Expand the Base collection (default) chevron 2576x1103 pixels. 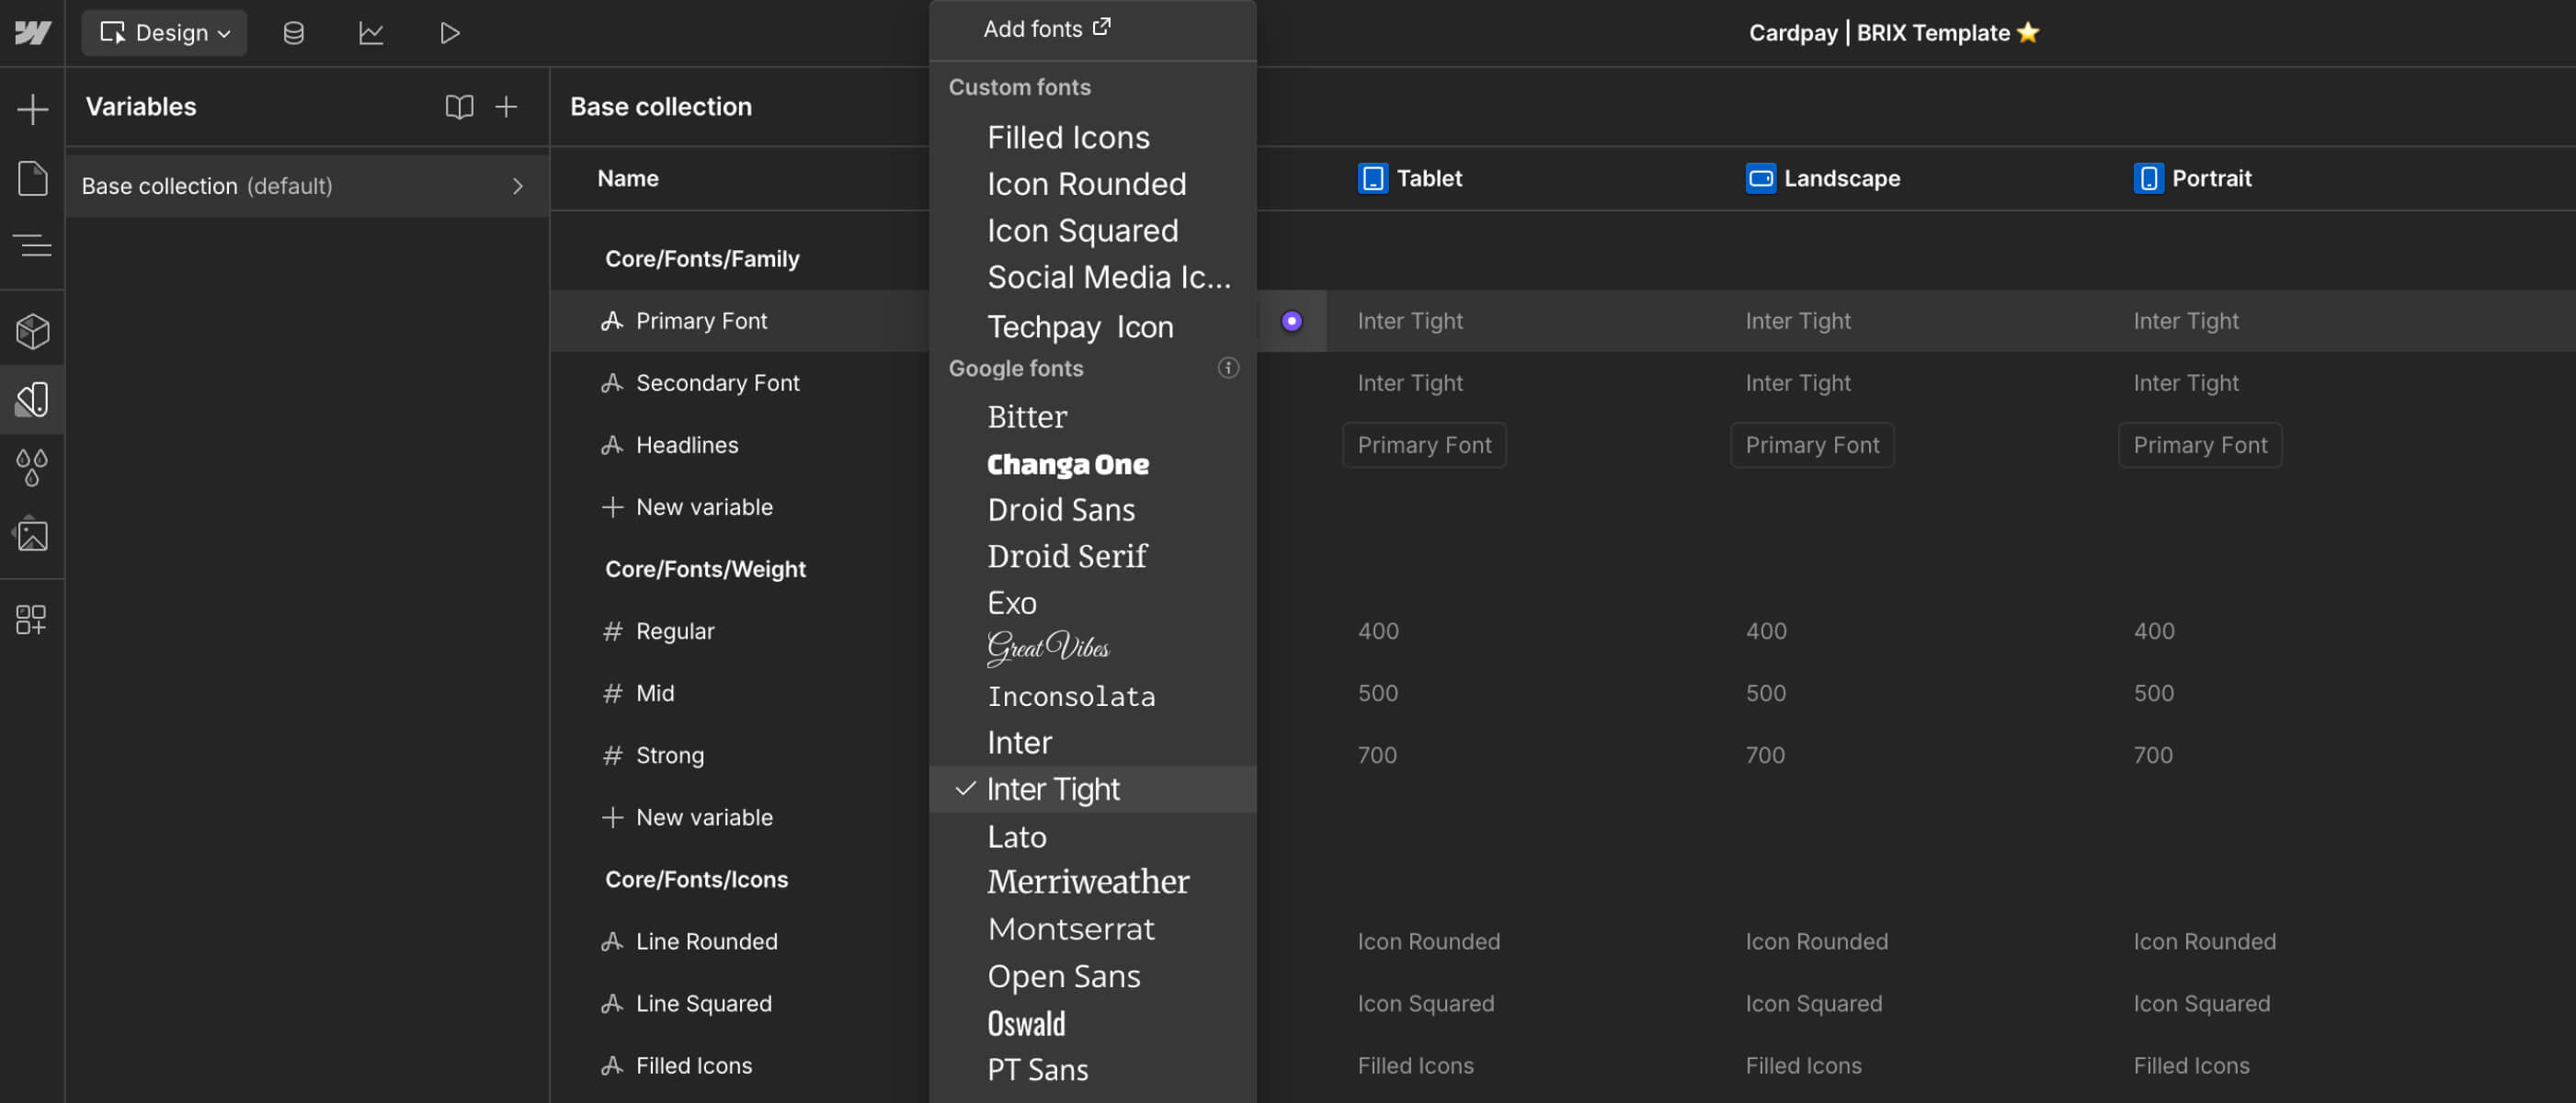point(517,186)
